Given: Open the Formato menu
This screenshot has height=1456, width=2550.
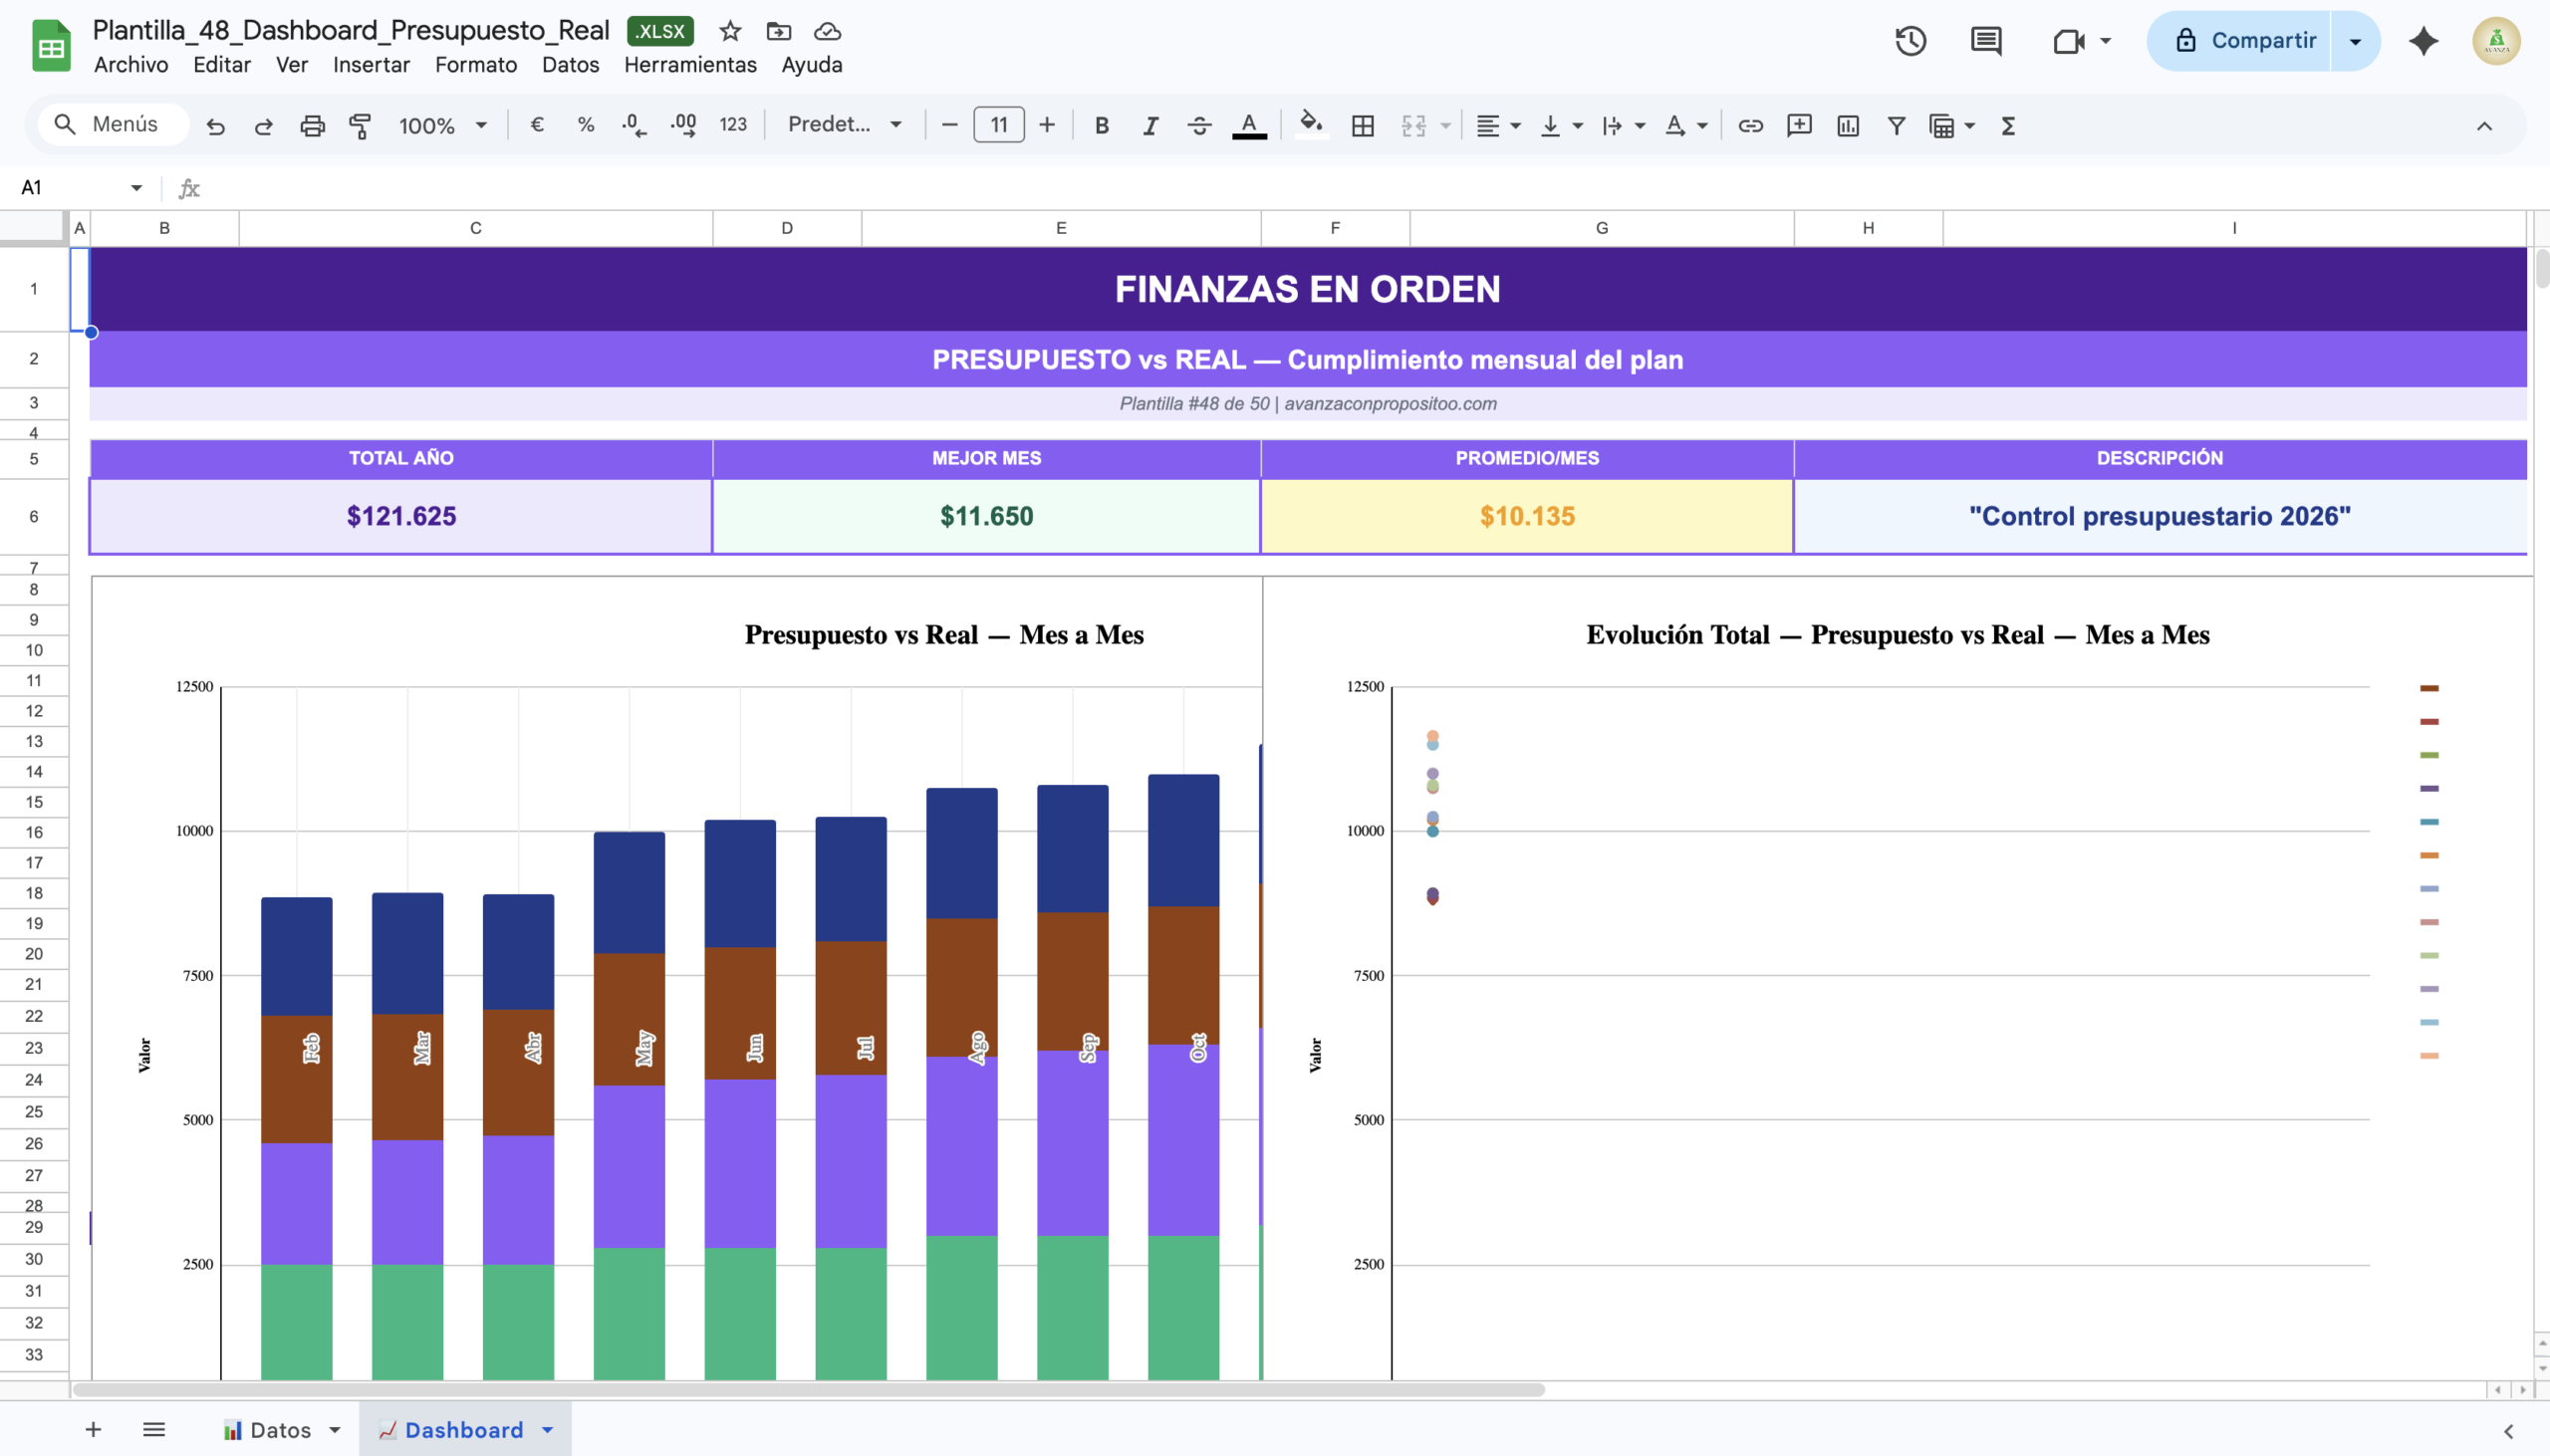Looking at the screenshot, I should 475,65.
